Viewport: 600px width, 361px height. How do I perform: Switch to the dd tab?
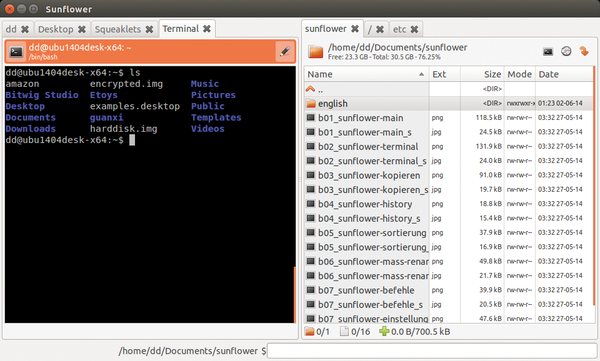tap(11, 29)
